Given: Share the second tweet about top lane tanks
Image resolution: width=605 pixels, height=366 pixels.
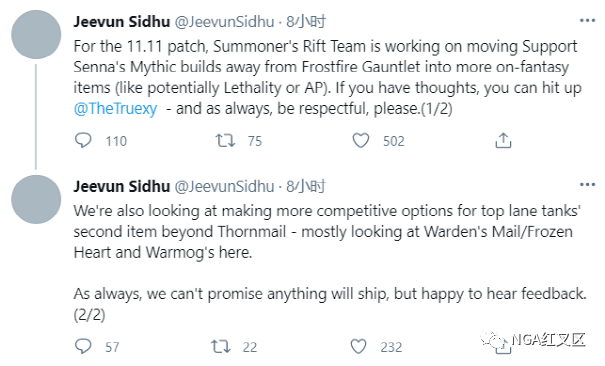Looking at the screenshot, I should tap(503, 347).
